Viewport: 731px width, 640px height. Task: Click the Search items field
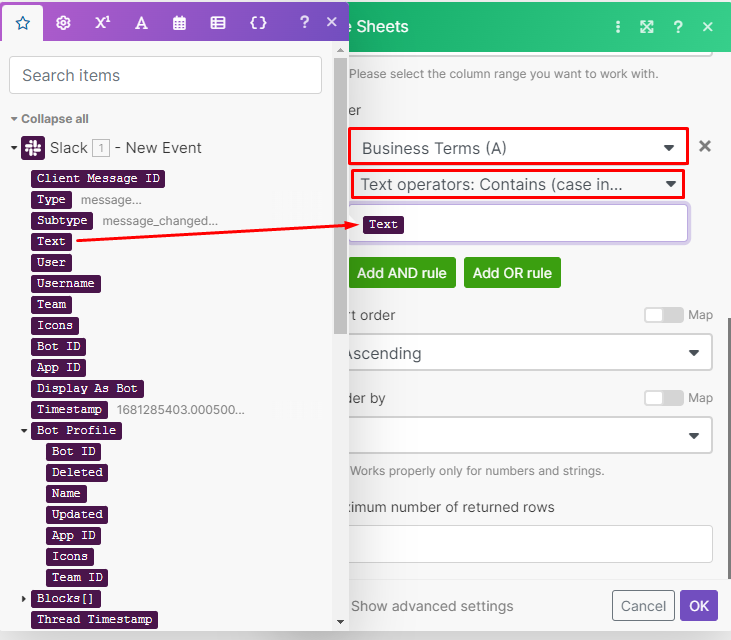coord(165,75)
